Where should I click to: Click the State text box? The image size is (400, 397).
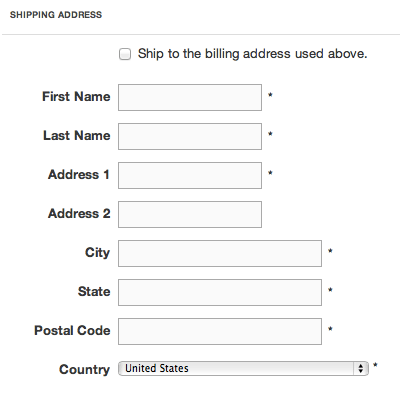(220, 292)
